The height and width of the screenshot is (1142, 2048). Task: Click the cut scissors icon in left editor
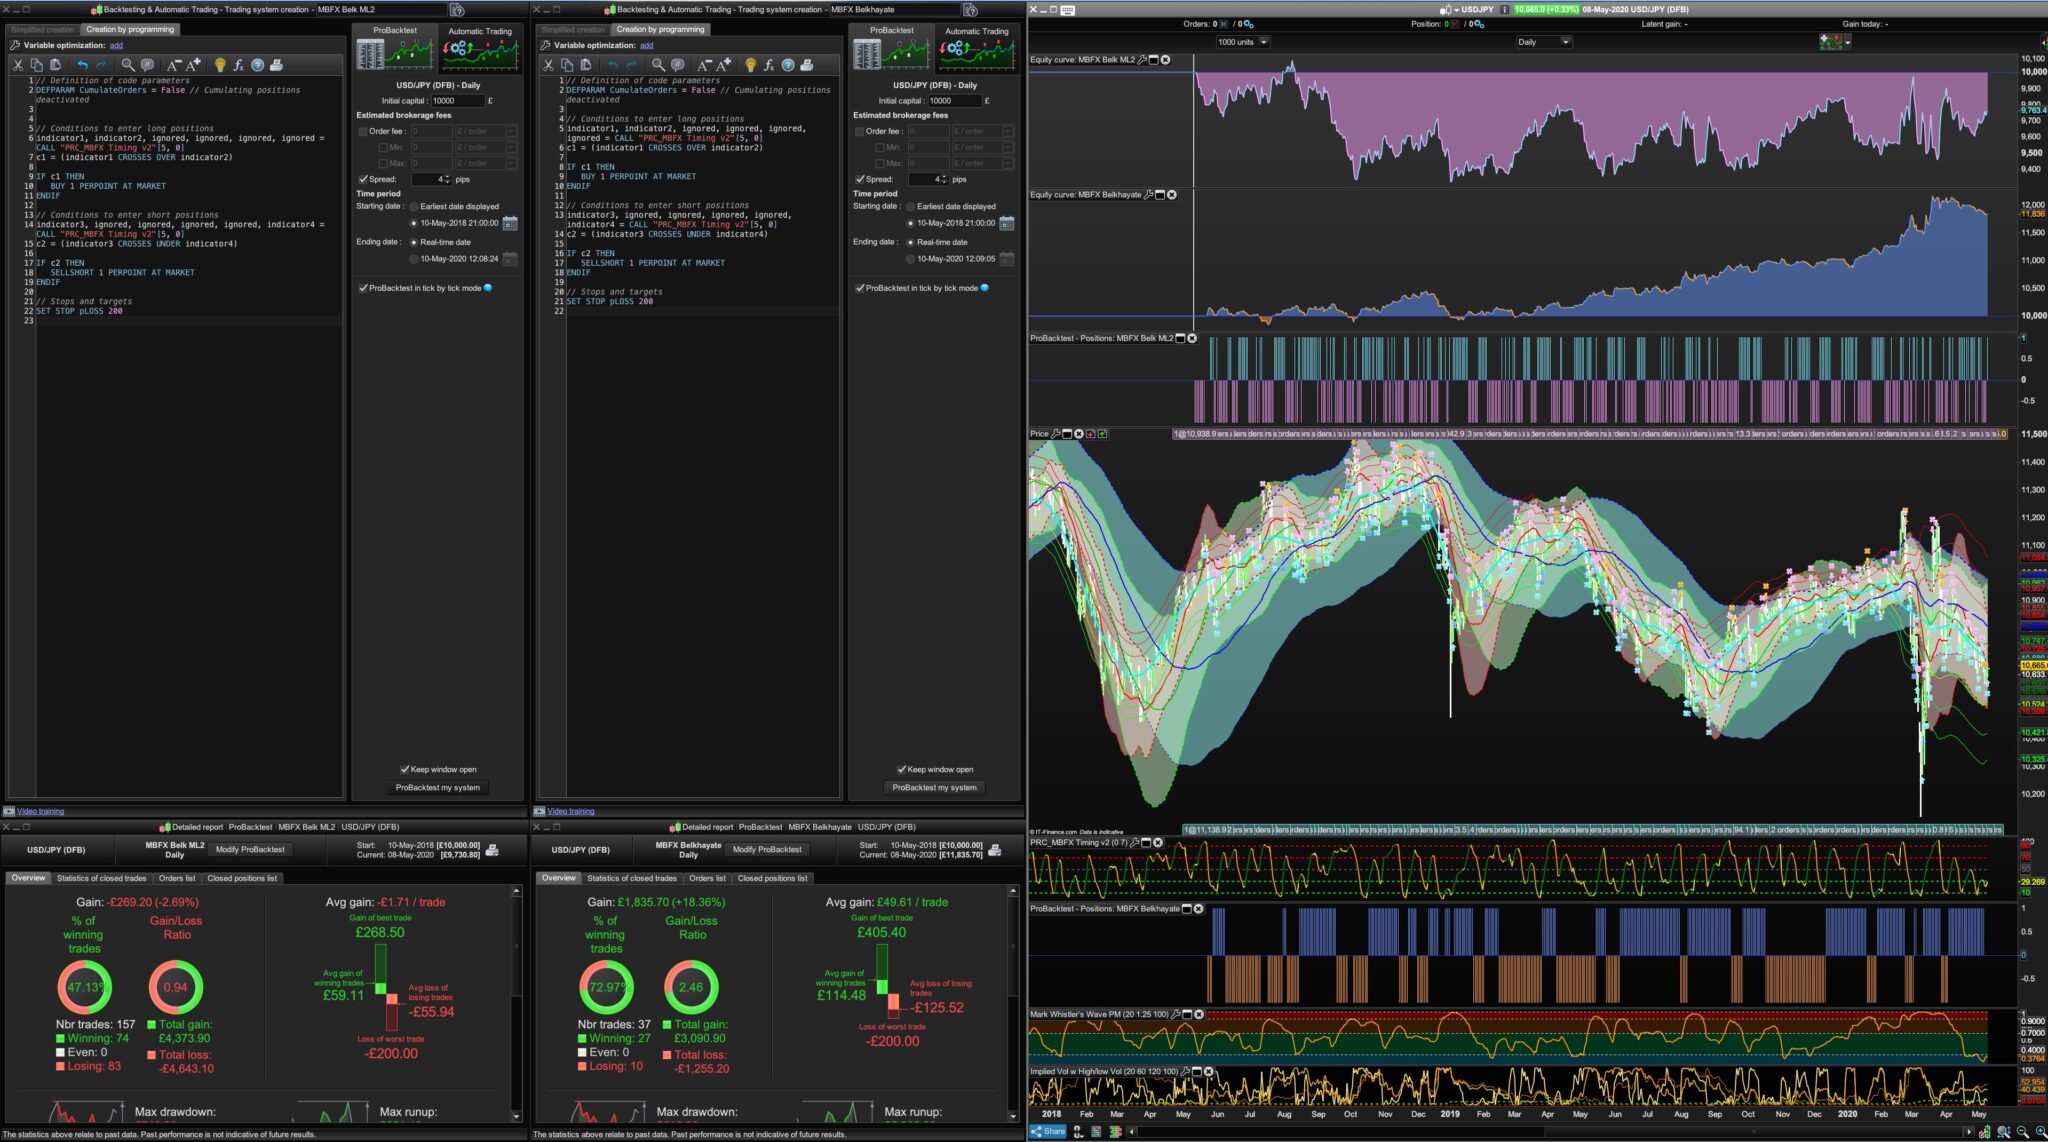(x=17, y=65)
